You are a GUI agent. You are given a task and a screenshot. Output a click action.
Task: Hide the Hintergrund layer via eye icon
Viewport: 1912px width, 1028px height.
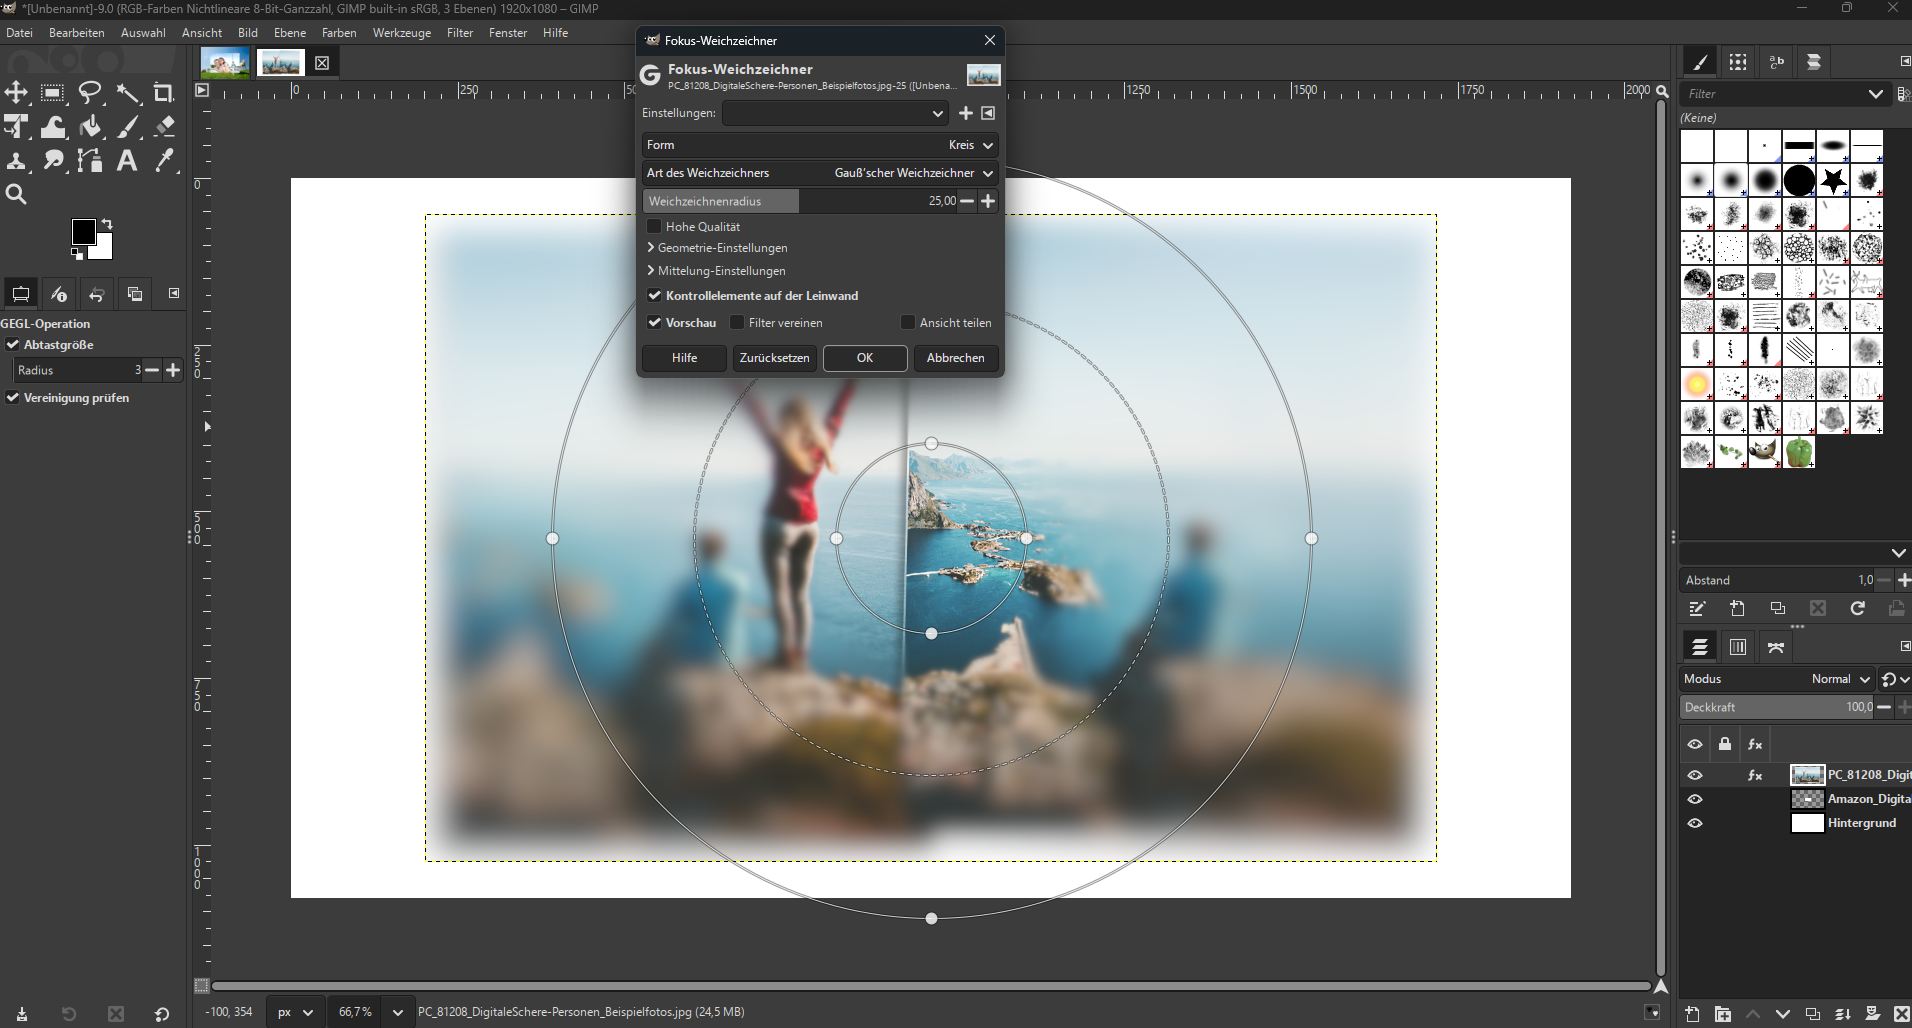point(1694,823)
